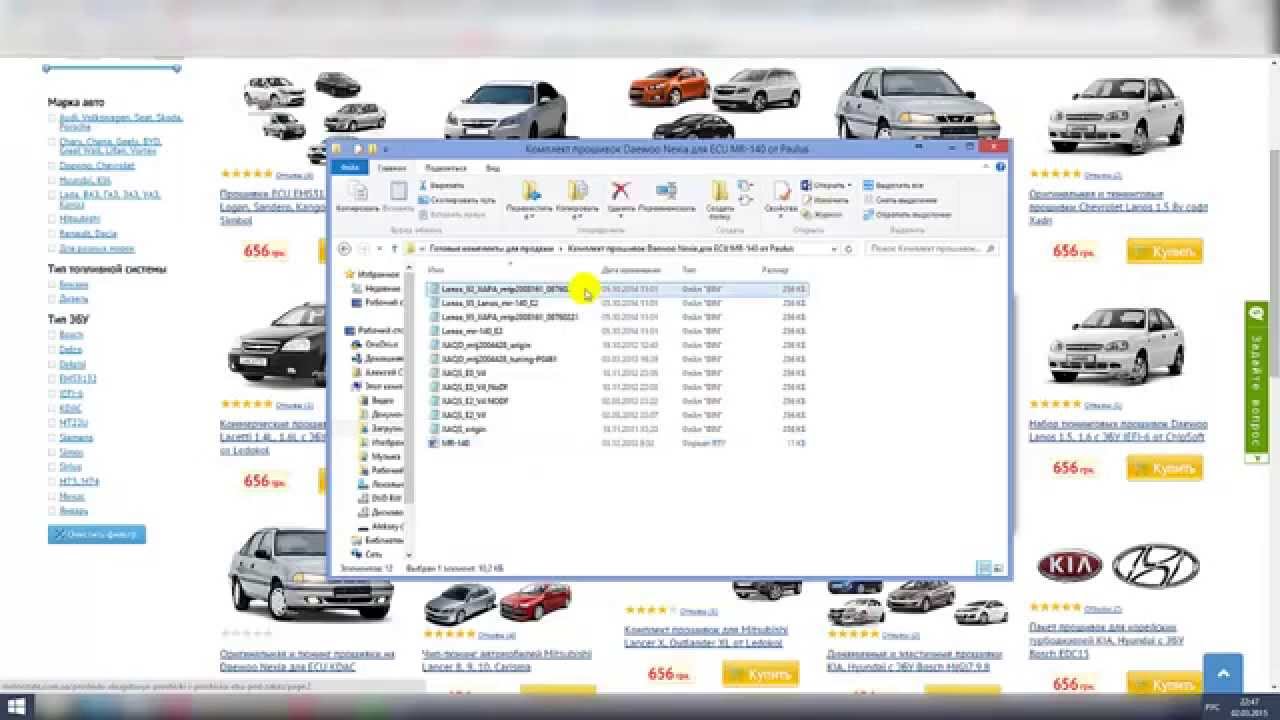Select the Share (Поделиться) ribbon tab
This screenshot has width=1280, height=720.
[x=445, y=168]
